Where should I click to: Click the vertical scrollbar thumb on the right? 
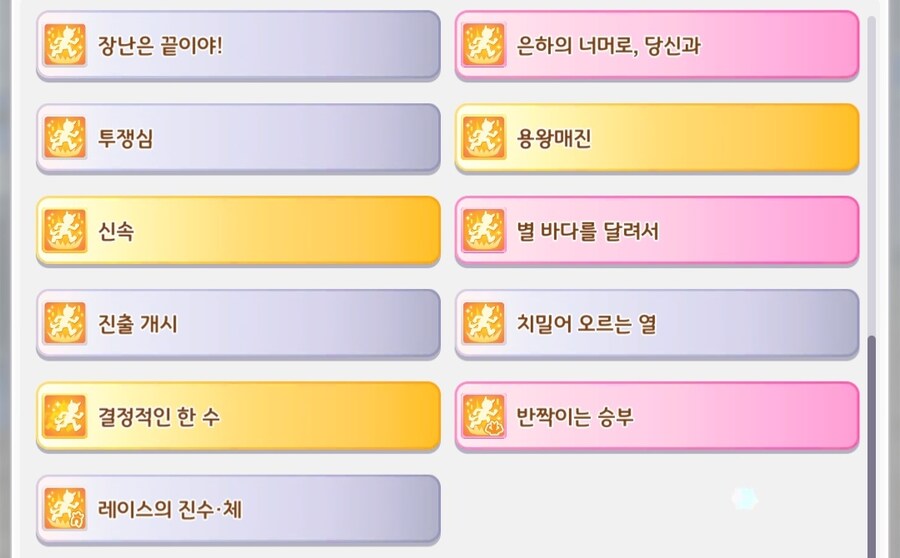[872, 440]
